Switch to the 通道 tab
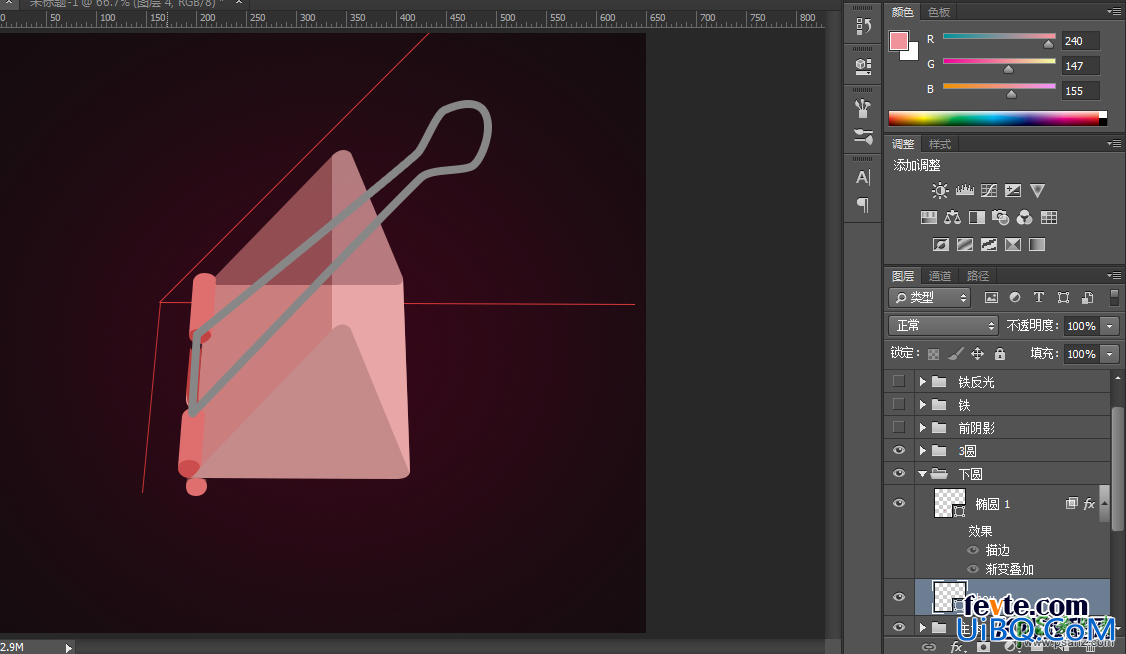Viewport: 1126px width, 654px height. [939, 276]
